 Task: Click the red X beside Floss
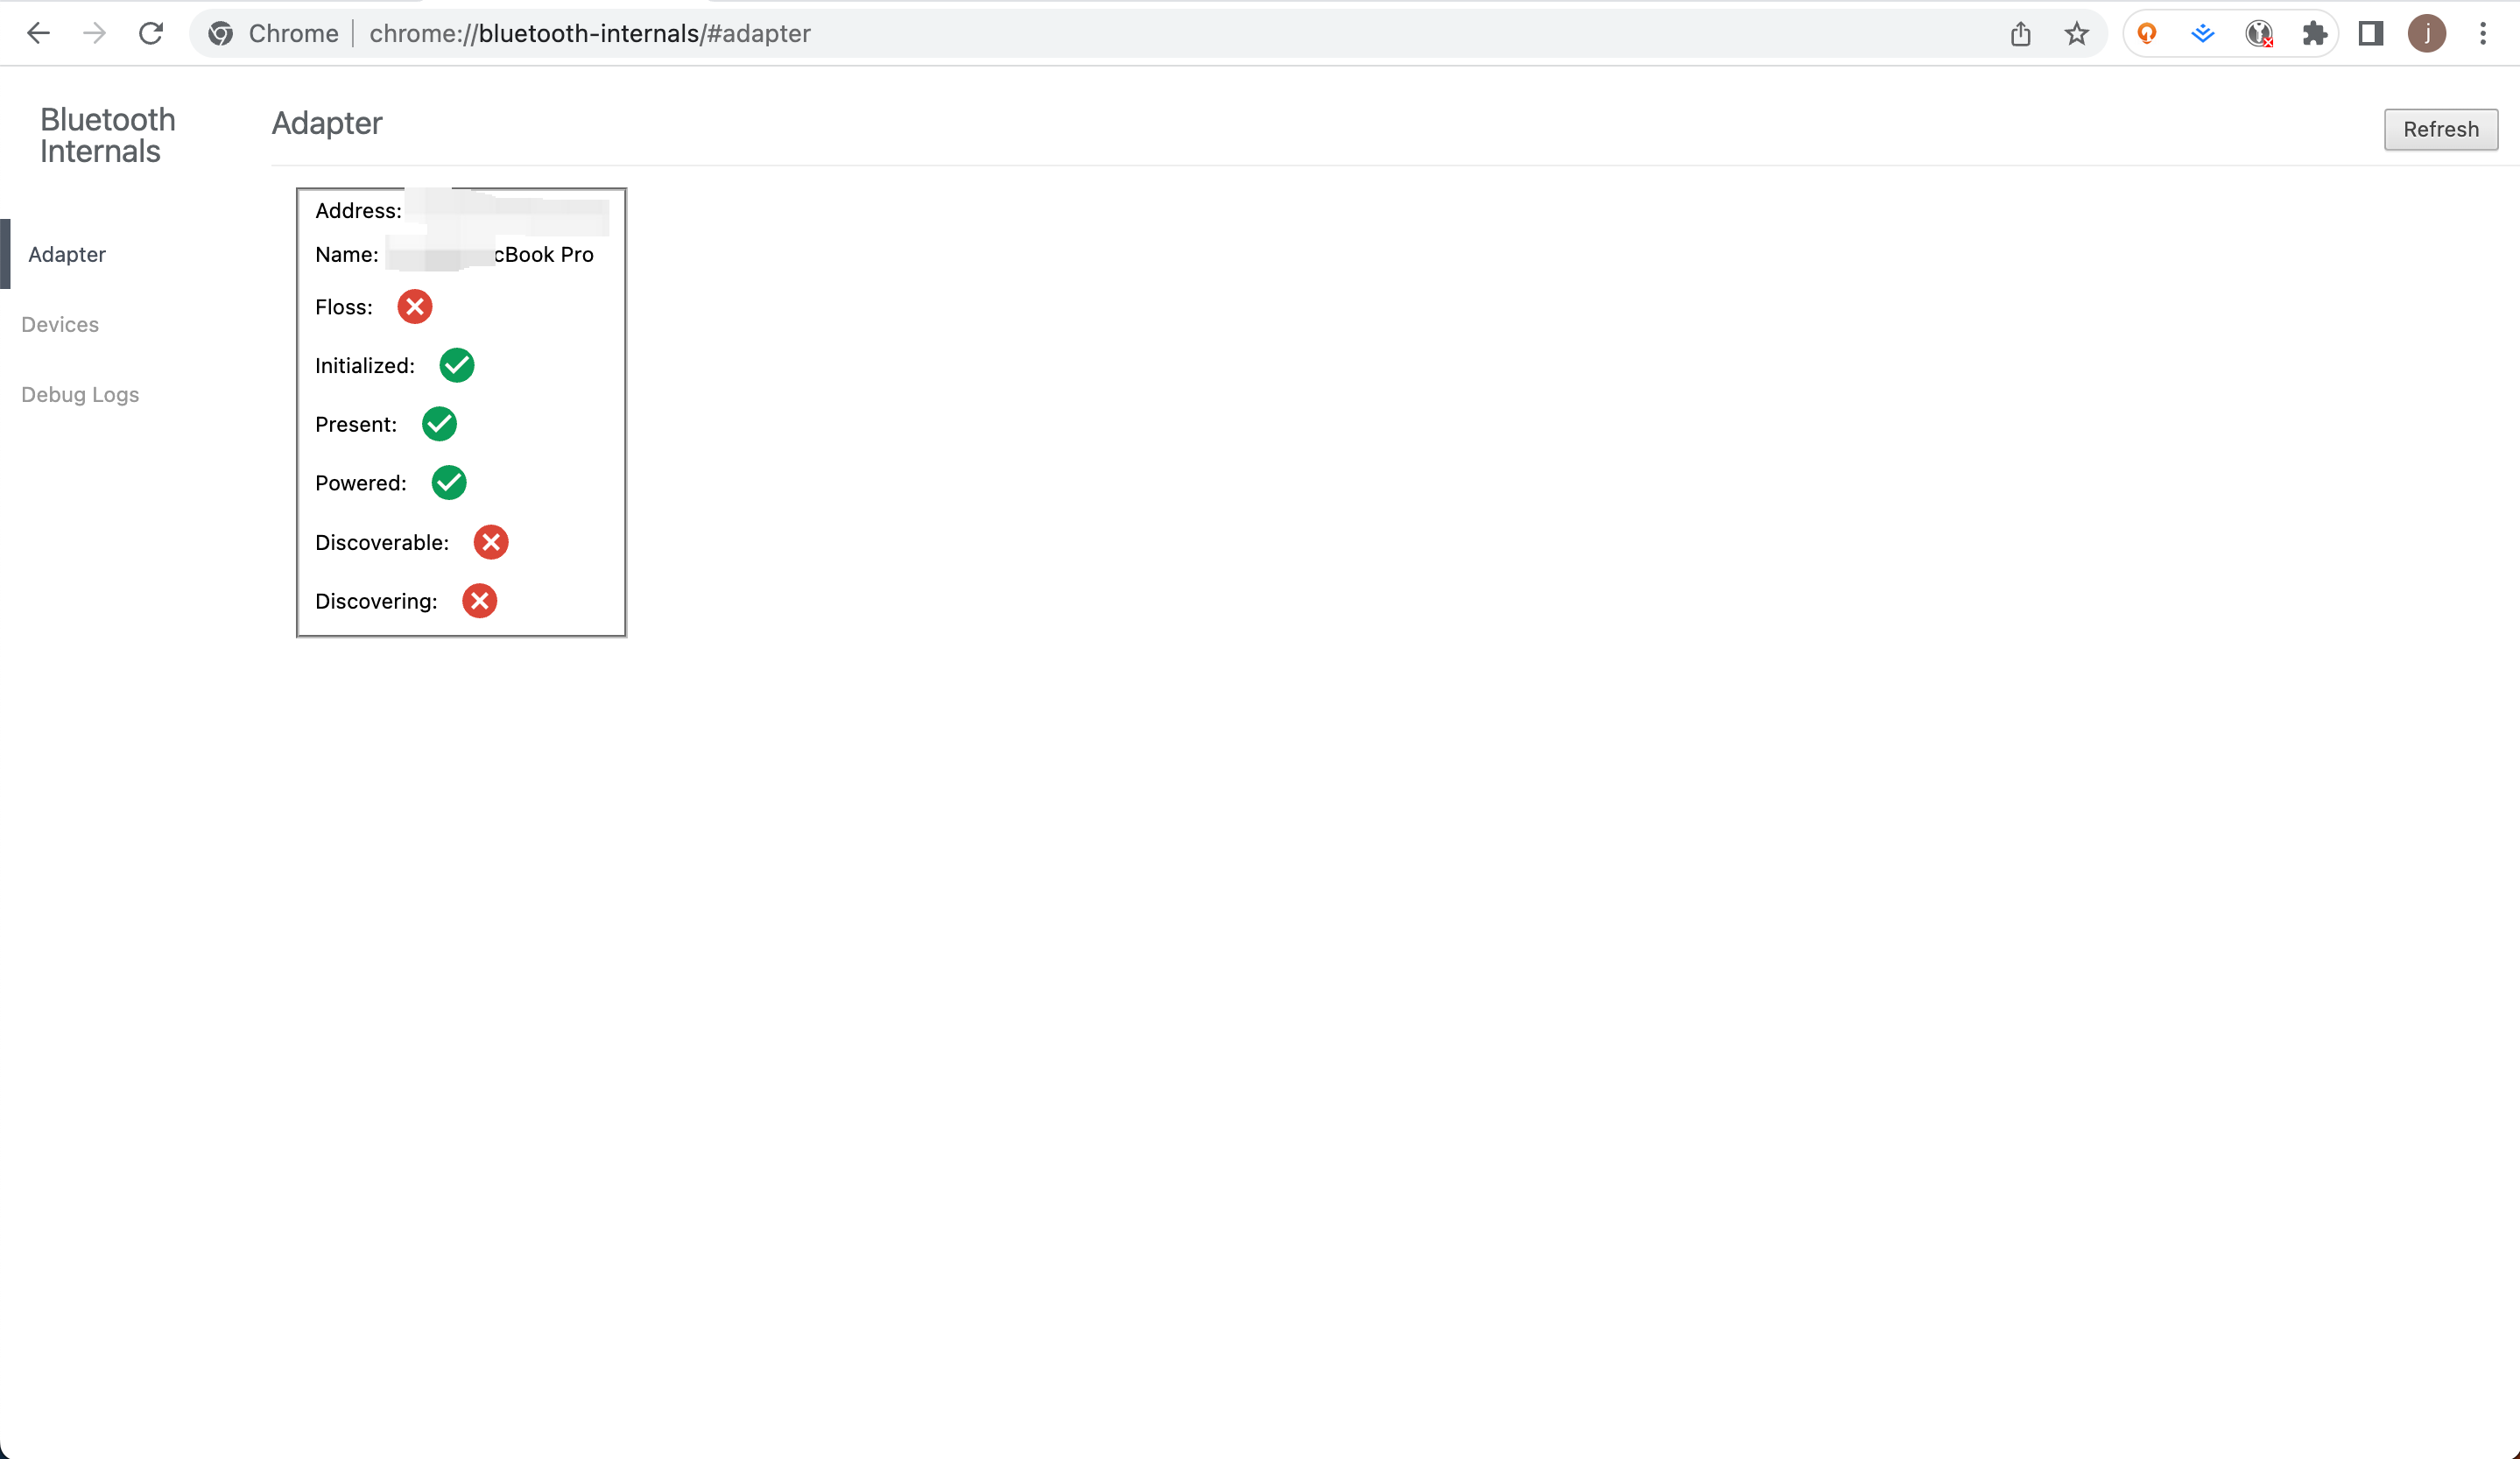414,307
